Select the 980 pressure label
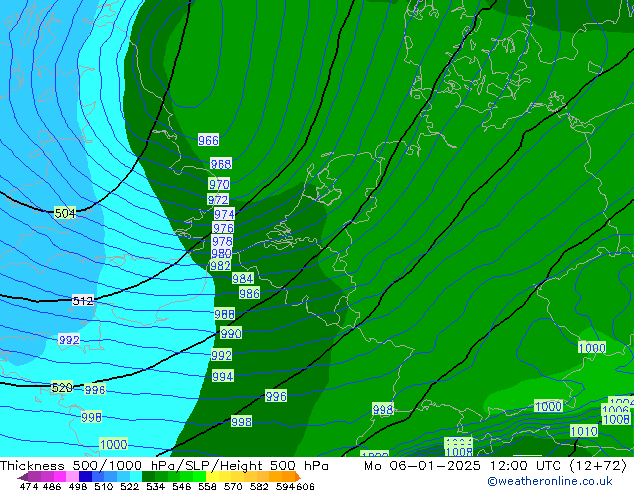This screenshot has height=490, width=634. [x=221, y=253]
